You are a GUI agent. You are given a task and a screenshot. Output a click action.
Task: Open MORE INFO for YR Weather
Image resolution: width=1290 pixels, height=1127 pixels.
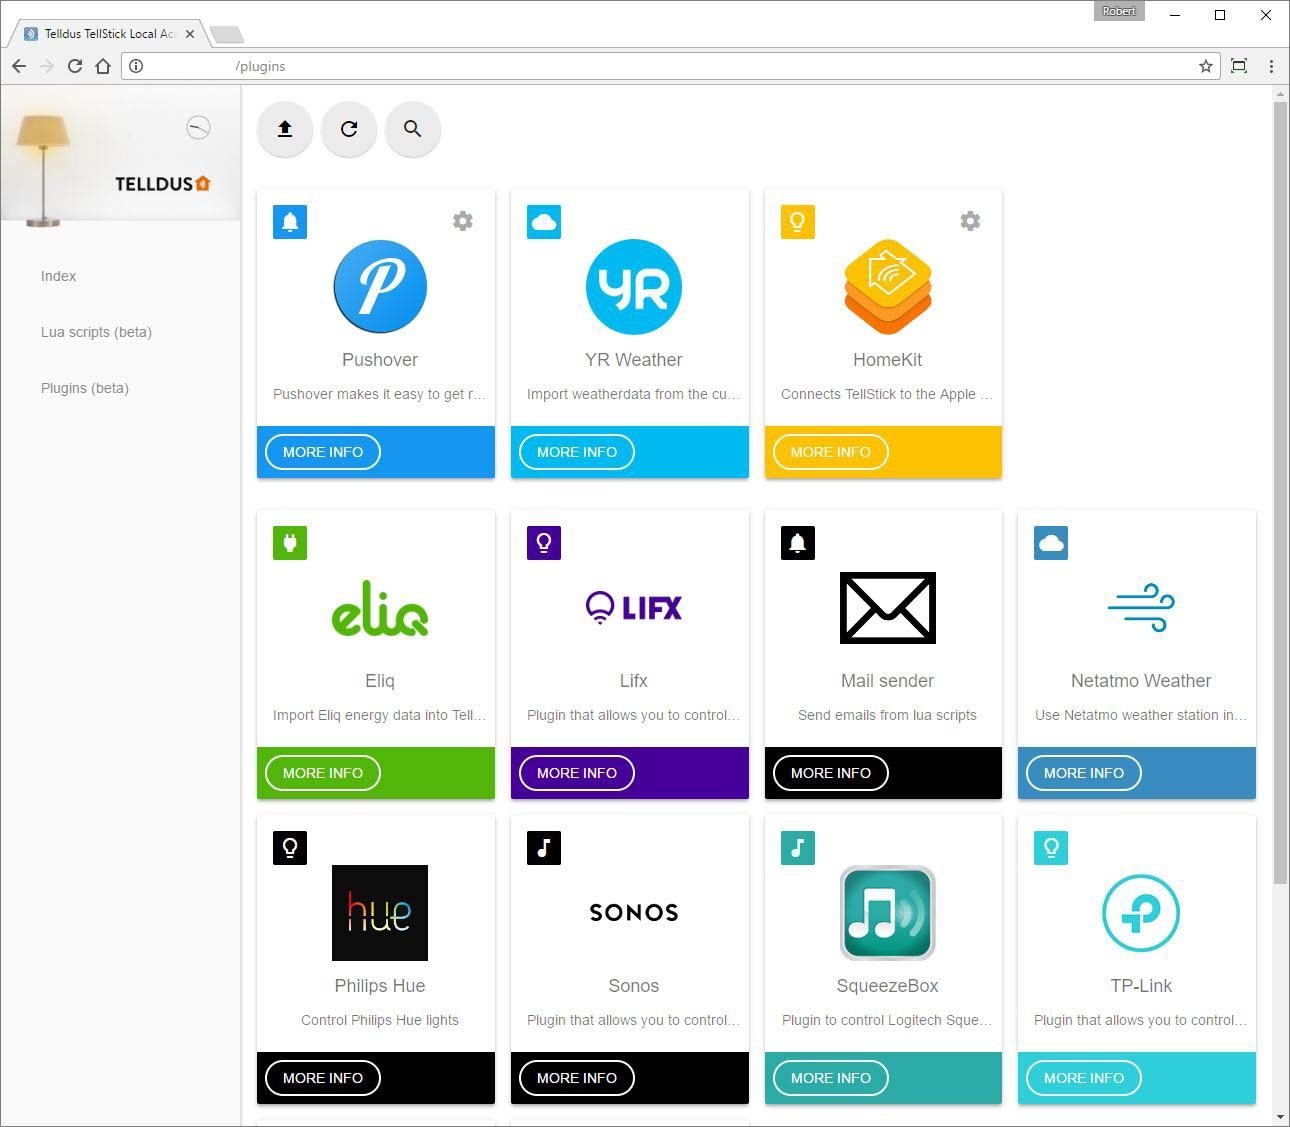click(x=577, y=452)
